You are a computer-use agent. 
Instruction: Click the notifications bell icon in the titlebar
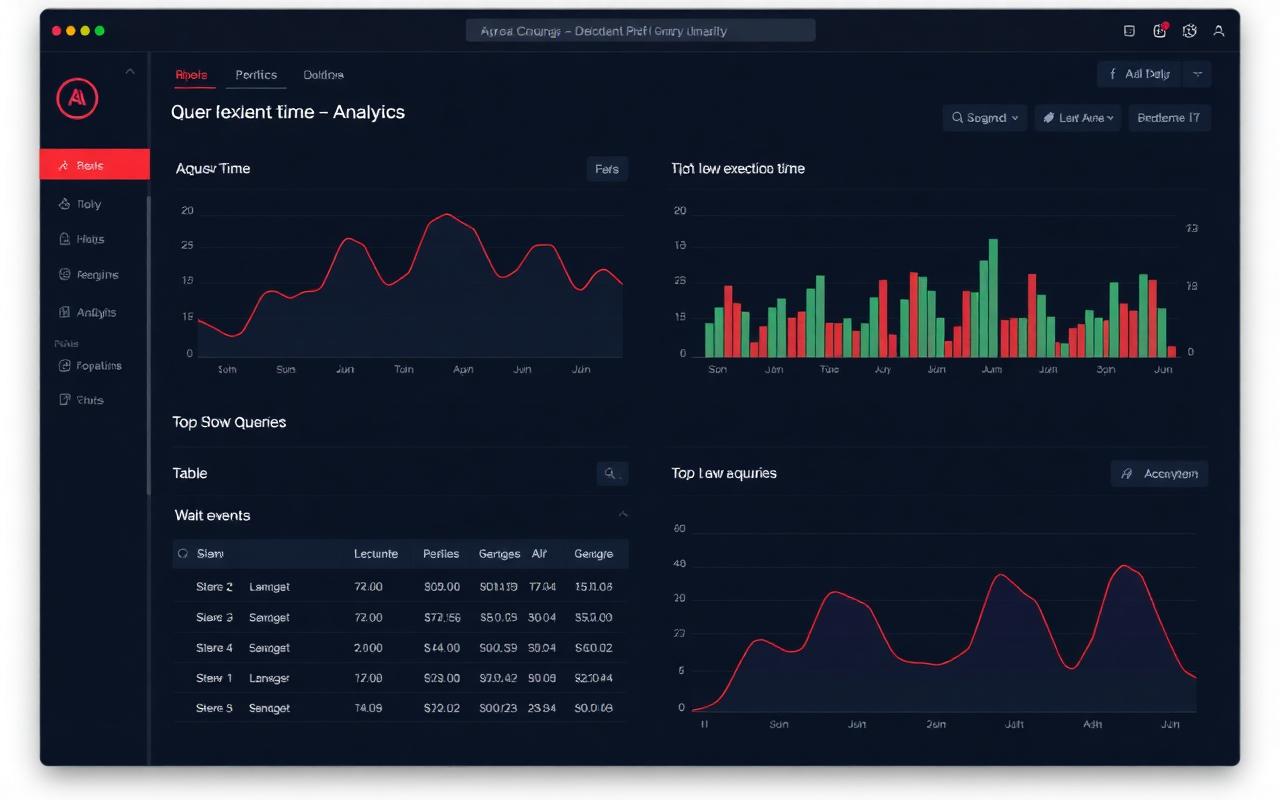coord(1159,30)
